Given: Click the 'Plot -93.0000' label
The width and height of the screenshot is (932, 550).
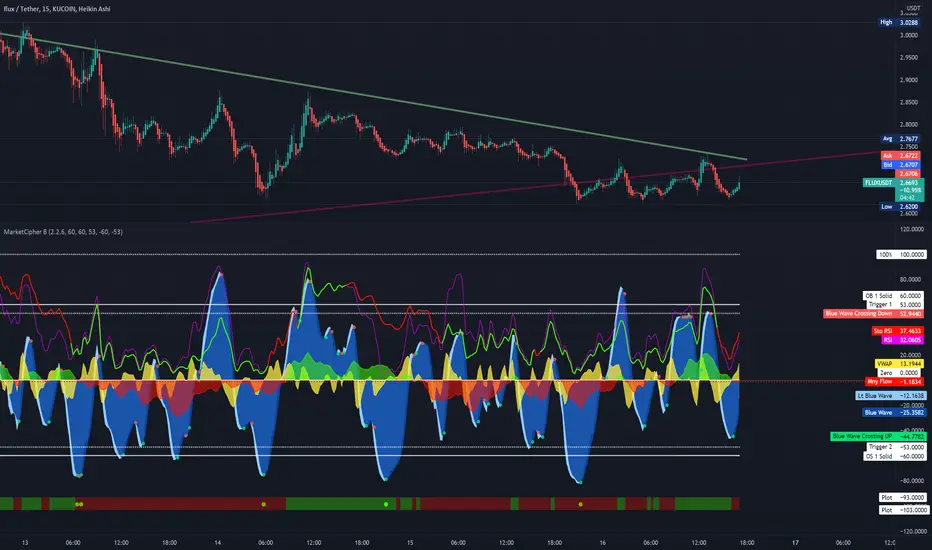Looking at the screenshot, I should click(x=903, y=497).
